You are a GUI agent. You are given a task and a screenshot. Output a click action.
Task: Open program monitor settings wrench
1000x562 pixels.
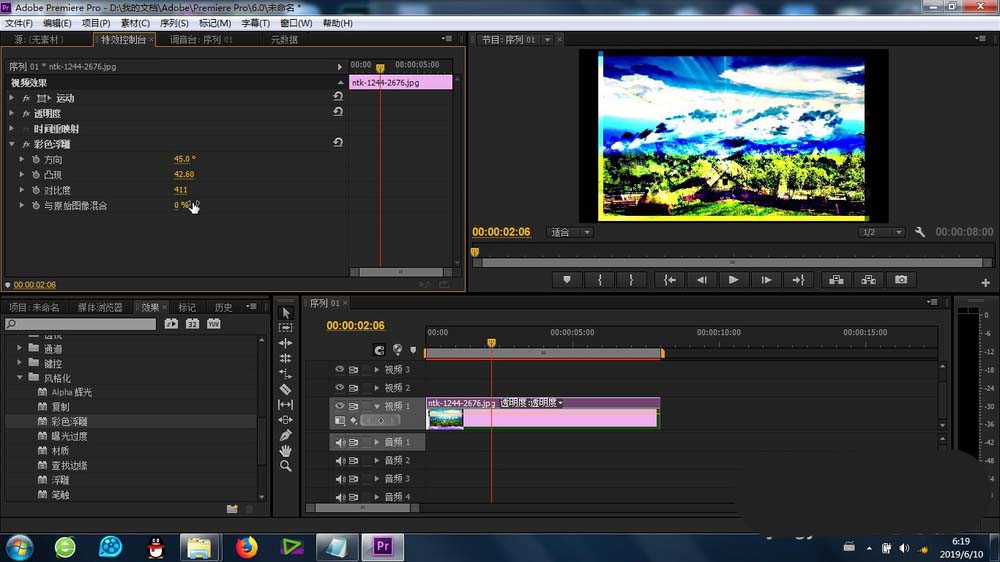point(920,232)
